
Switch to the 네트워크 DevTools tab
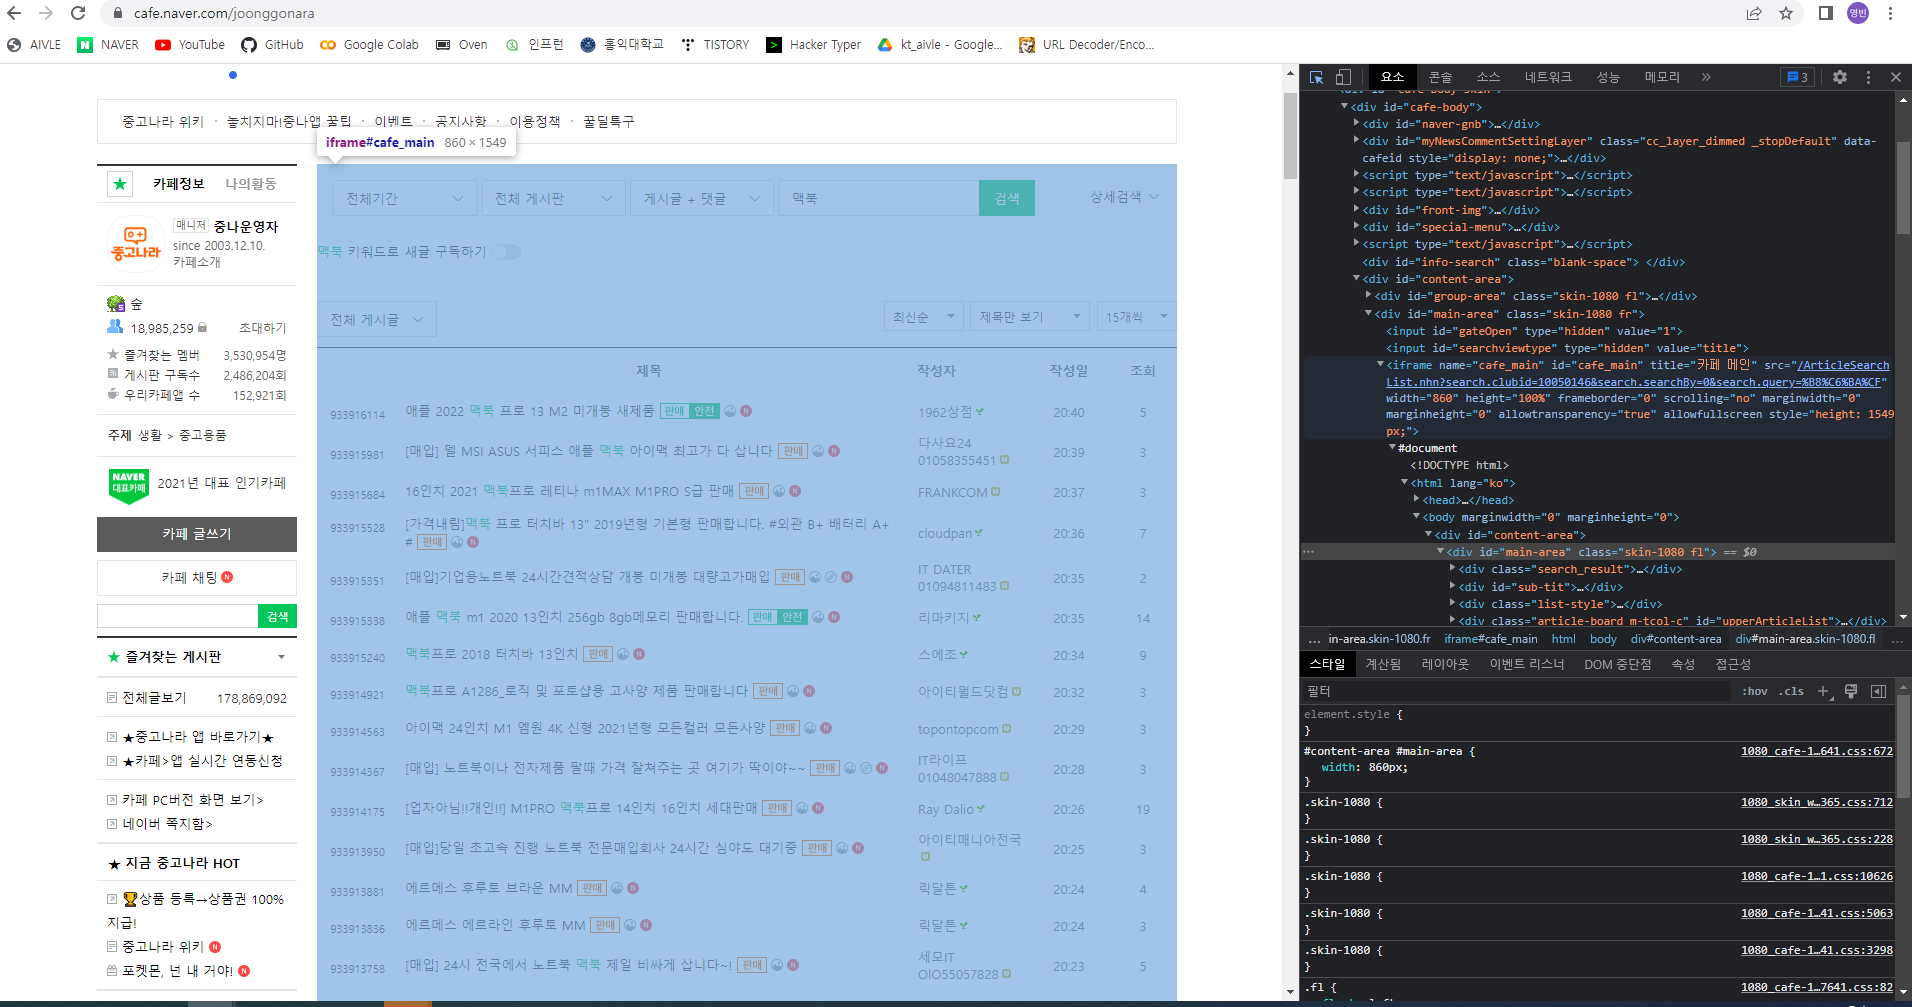(x=1548, y=77)
